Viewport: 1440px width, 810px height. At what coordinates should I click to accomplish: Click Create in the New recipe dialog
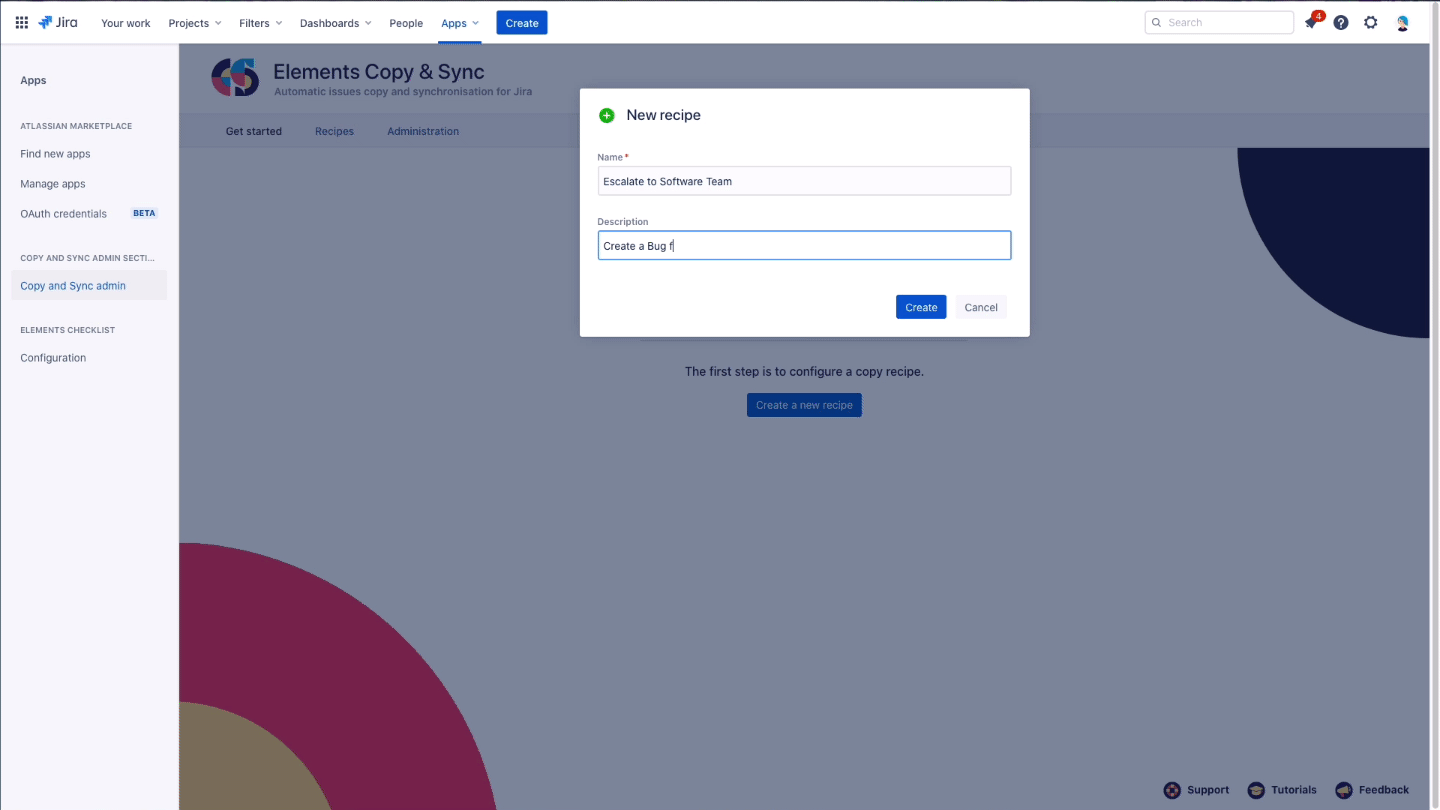coord(921,307)
